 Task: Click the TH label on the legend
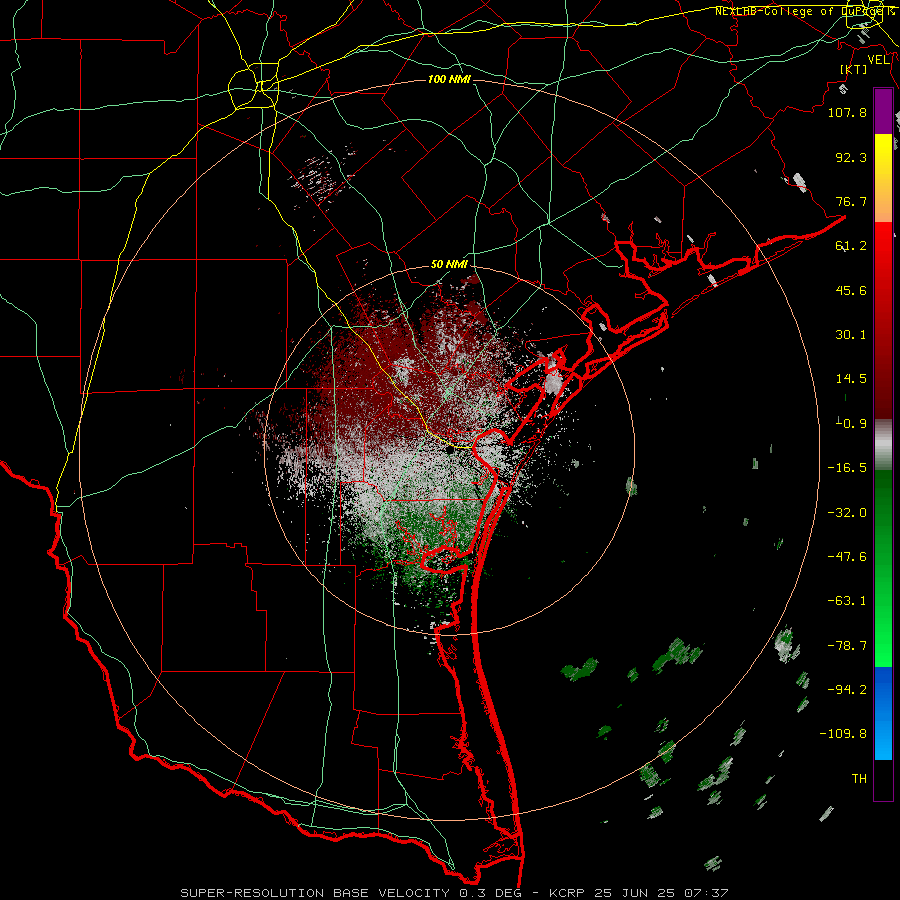859,779
